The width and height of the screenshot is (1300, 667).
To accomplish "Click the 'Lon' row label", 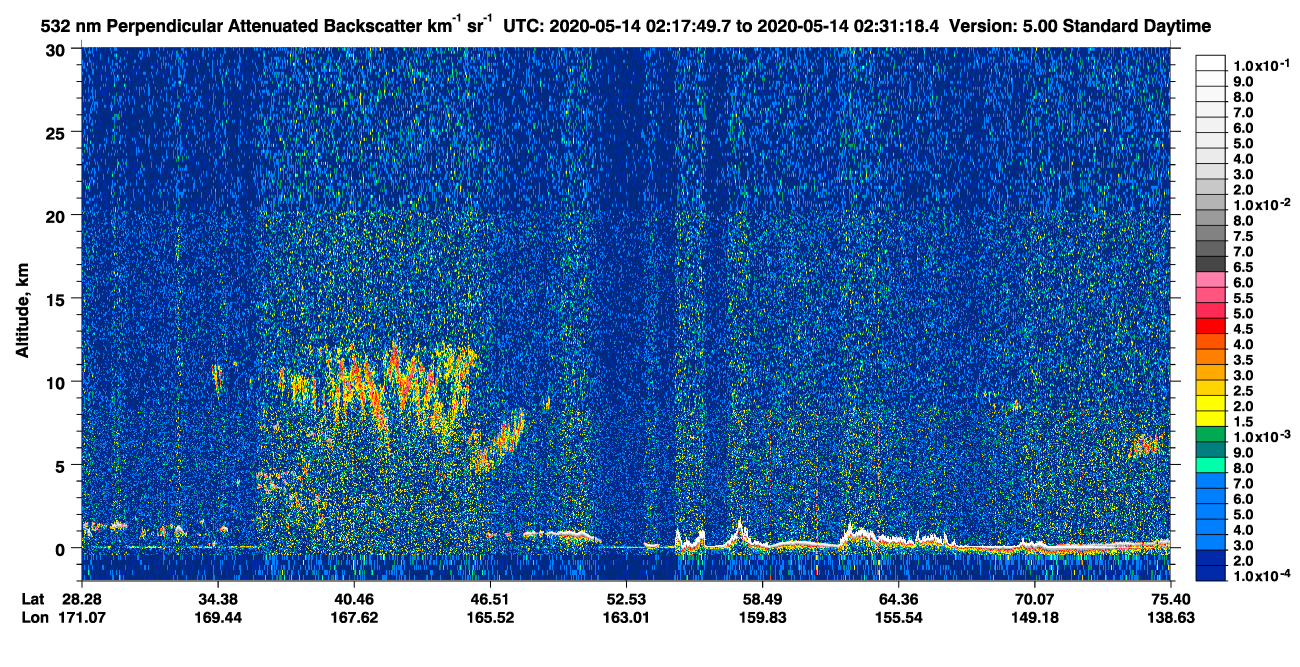I will tap(33, 617).
